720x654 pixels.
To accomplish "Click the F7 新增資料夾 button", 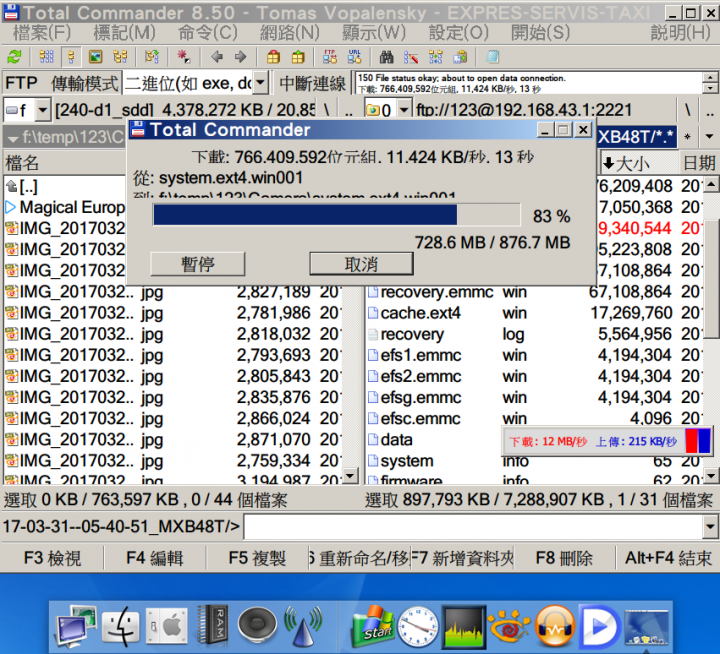I will pos(462,558).
